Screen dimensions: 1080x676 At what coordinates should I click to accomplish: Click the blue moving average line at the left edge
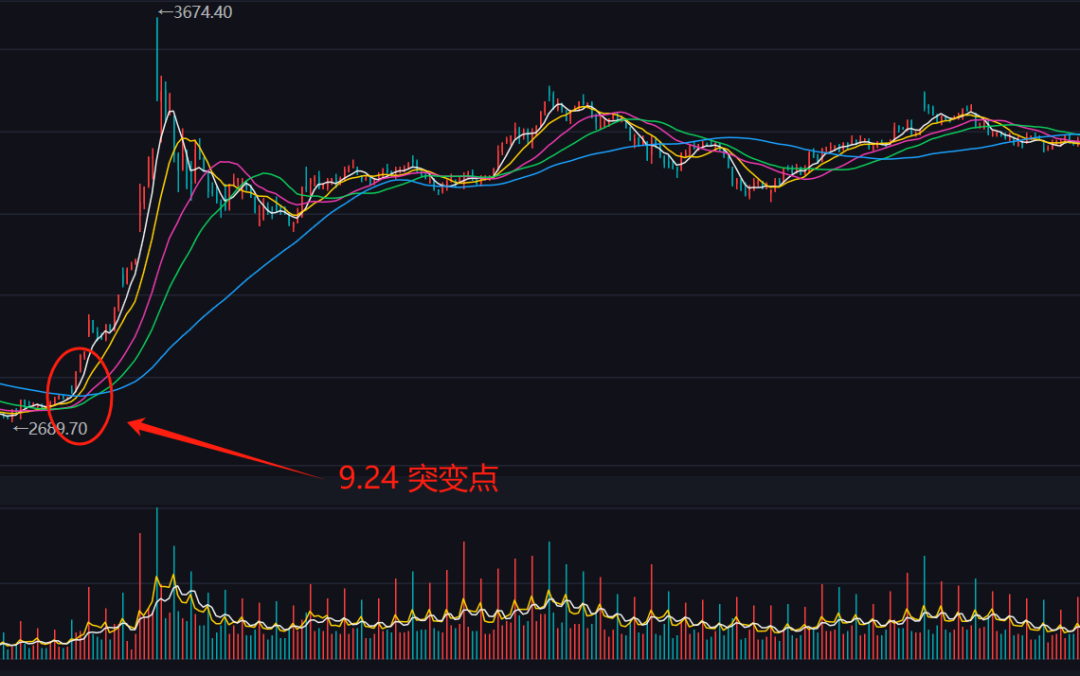pyautogui.click(x=4, y=385)
